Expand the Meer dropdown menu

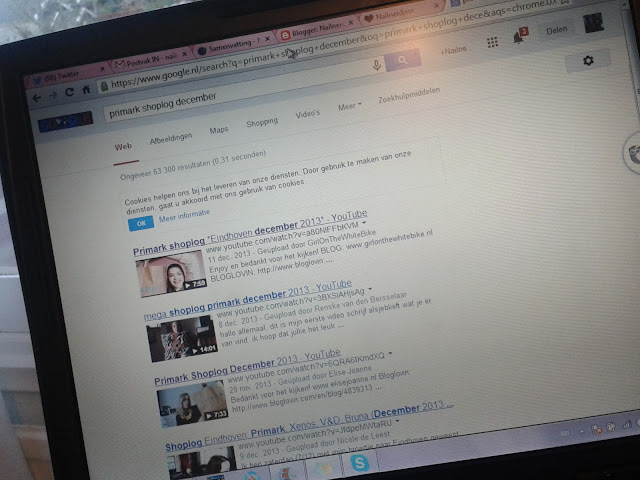(x=349, y=107)
